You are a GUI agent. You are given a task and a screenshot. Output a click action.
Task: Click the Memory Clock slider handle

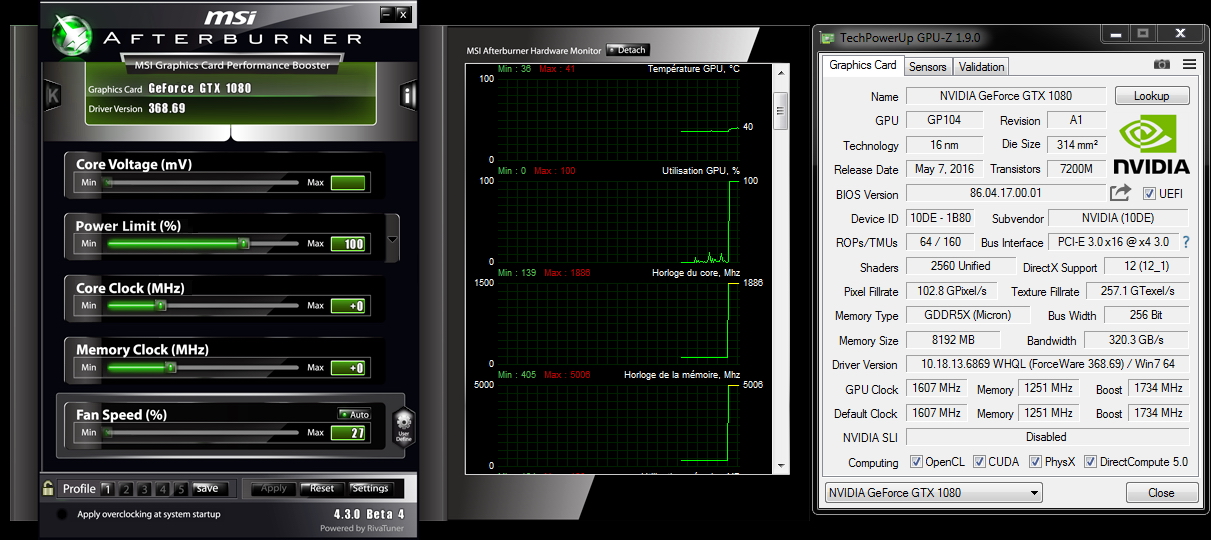[171, 367]
